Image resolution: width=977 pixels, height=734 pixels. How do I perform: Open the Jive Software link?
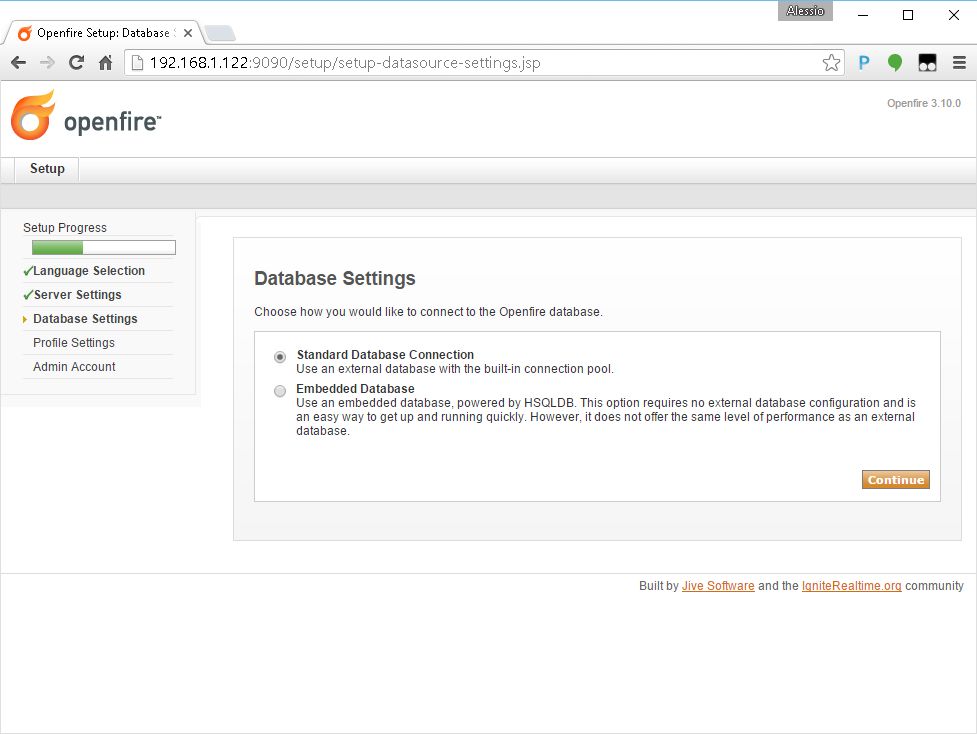pyautogui.click(x=718, y=586)
